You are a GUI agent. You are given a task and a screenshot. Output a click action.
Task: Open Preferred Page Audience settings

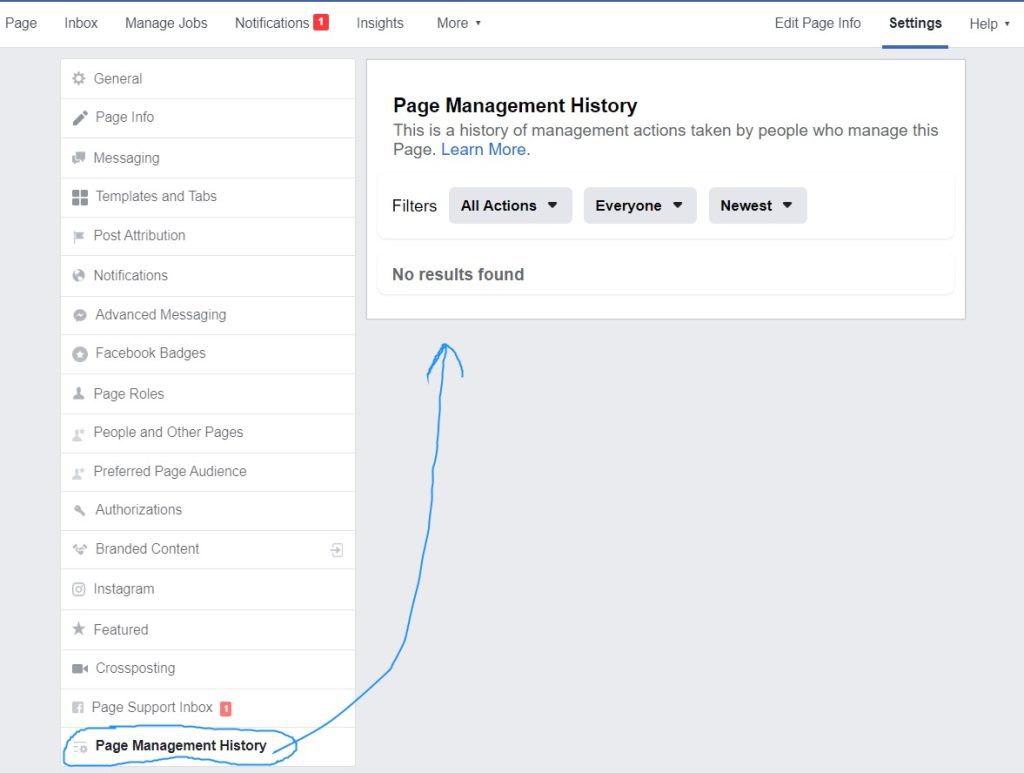208,472
